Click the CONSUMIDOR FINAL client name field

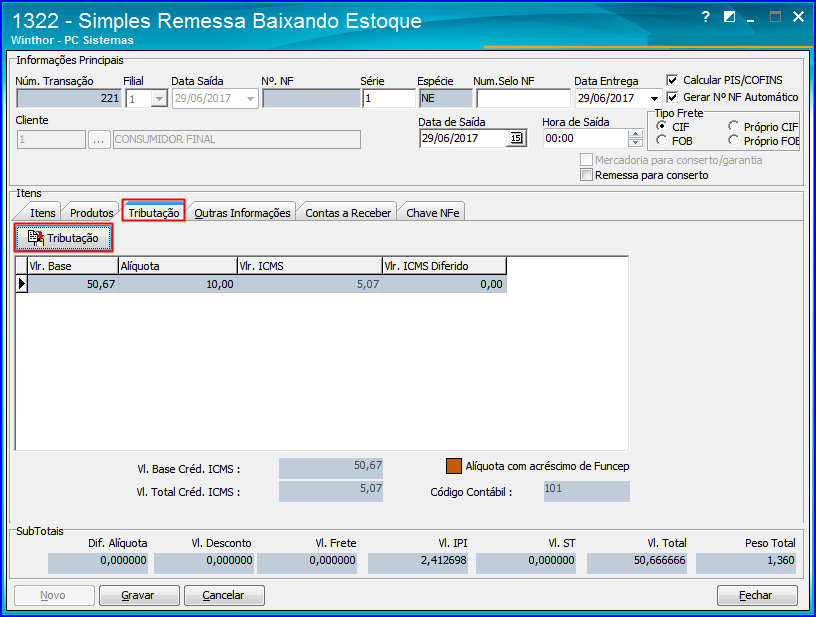click(236, 139)
